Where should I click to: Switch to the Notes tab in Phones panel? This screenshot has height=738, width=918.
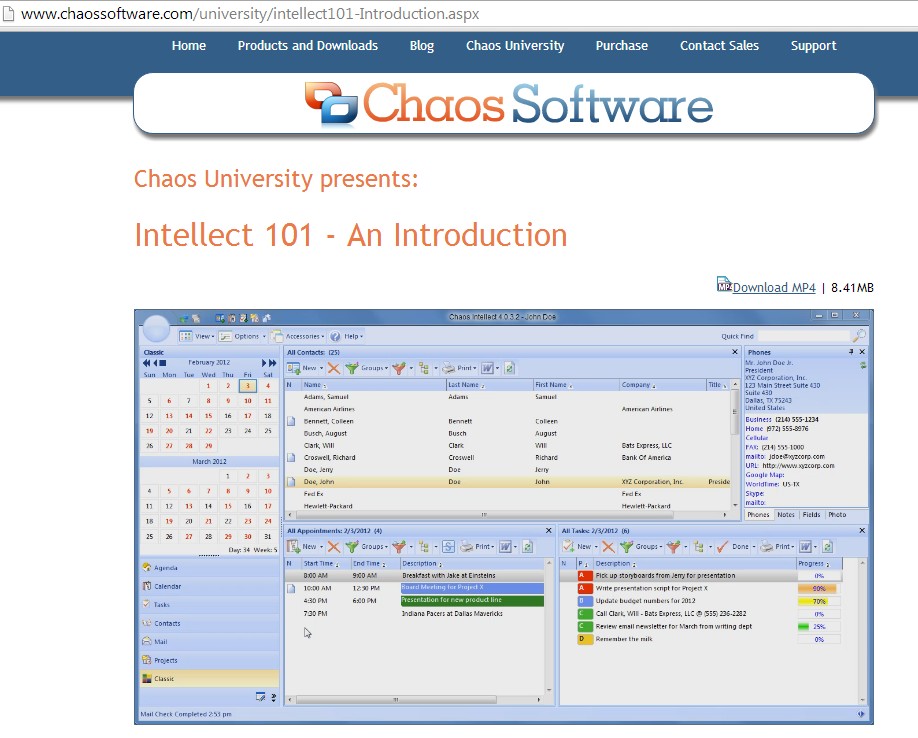[x=786, y=514]
